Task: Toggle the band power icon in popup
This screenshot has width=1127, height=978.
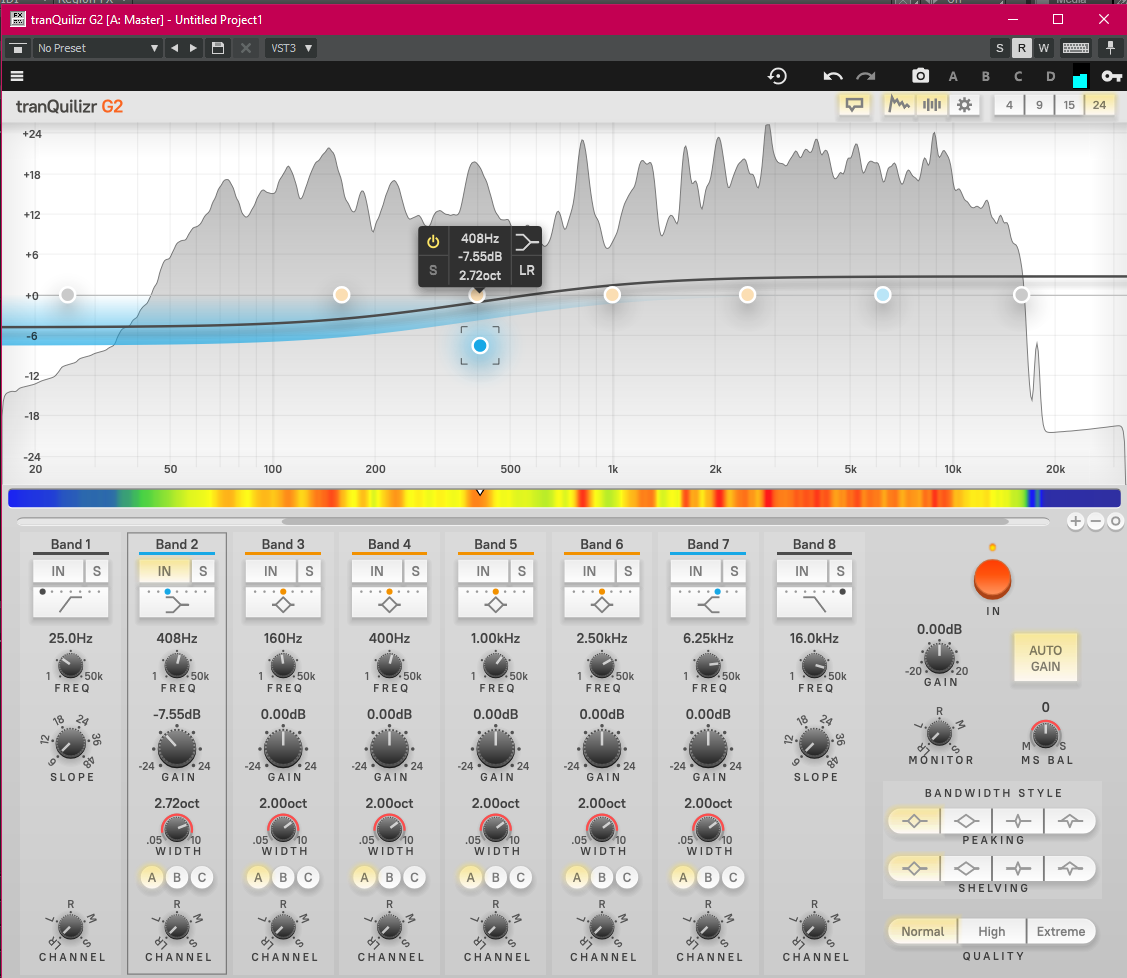Action: point(433,242)
